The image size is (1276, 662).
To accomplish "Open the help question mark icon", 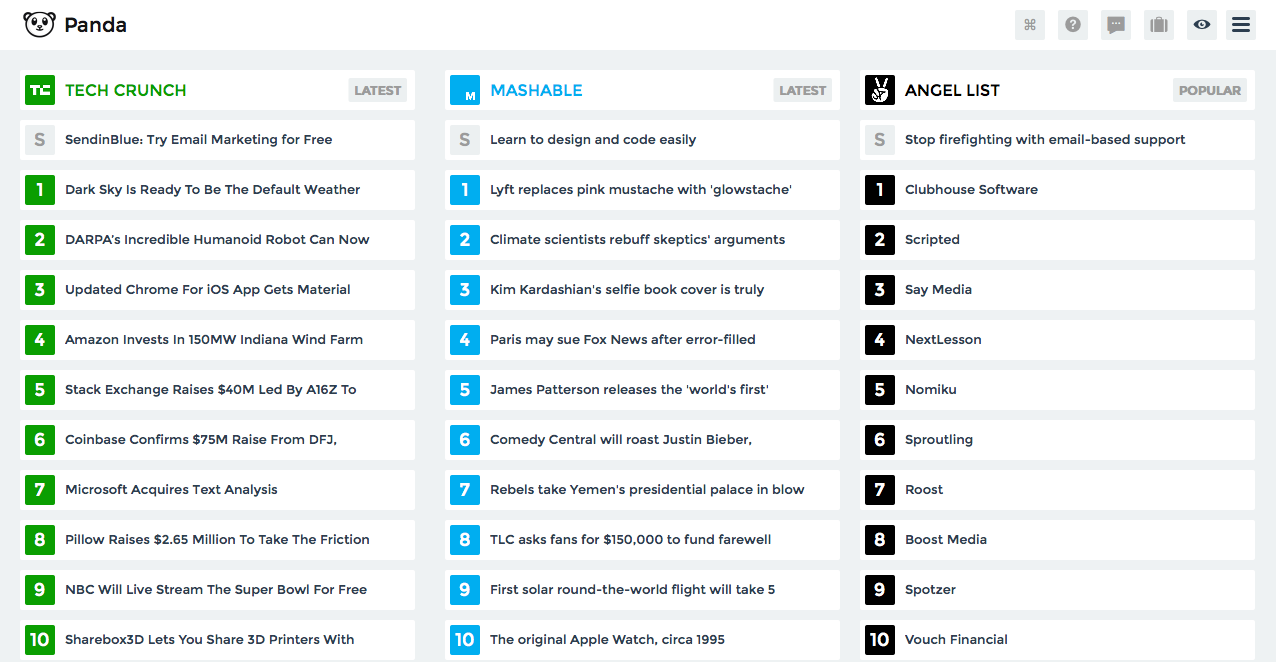I will coord(1073,25).
